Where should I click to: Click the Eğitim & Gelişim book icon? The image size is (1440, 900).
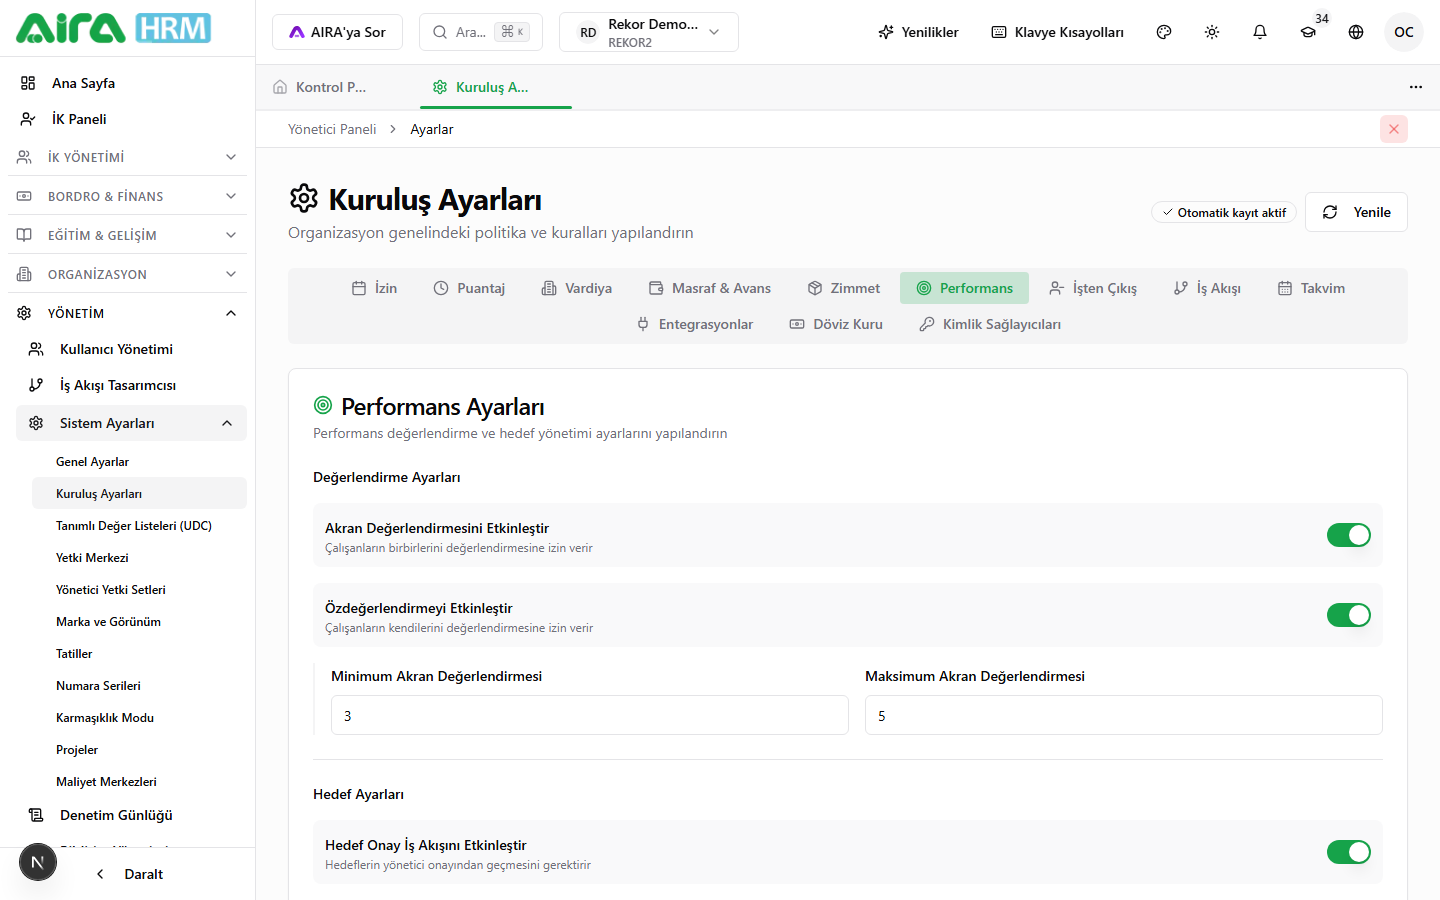[x=24, y=235]
